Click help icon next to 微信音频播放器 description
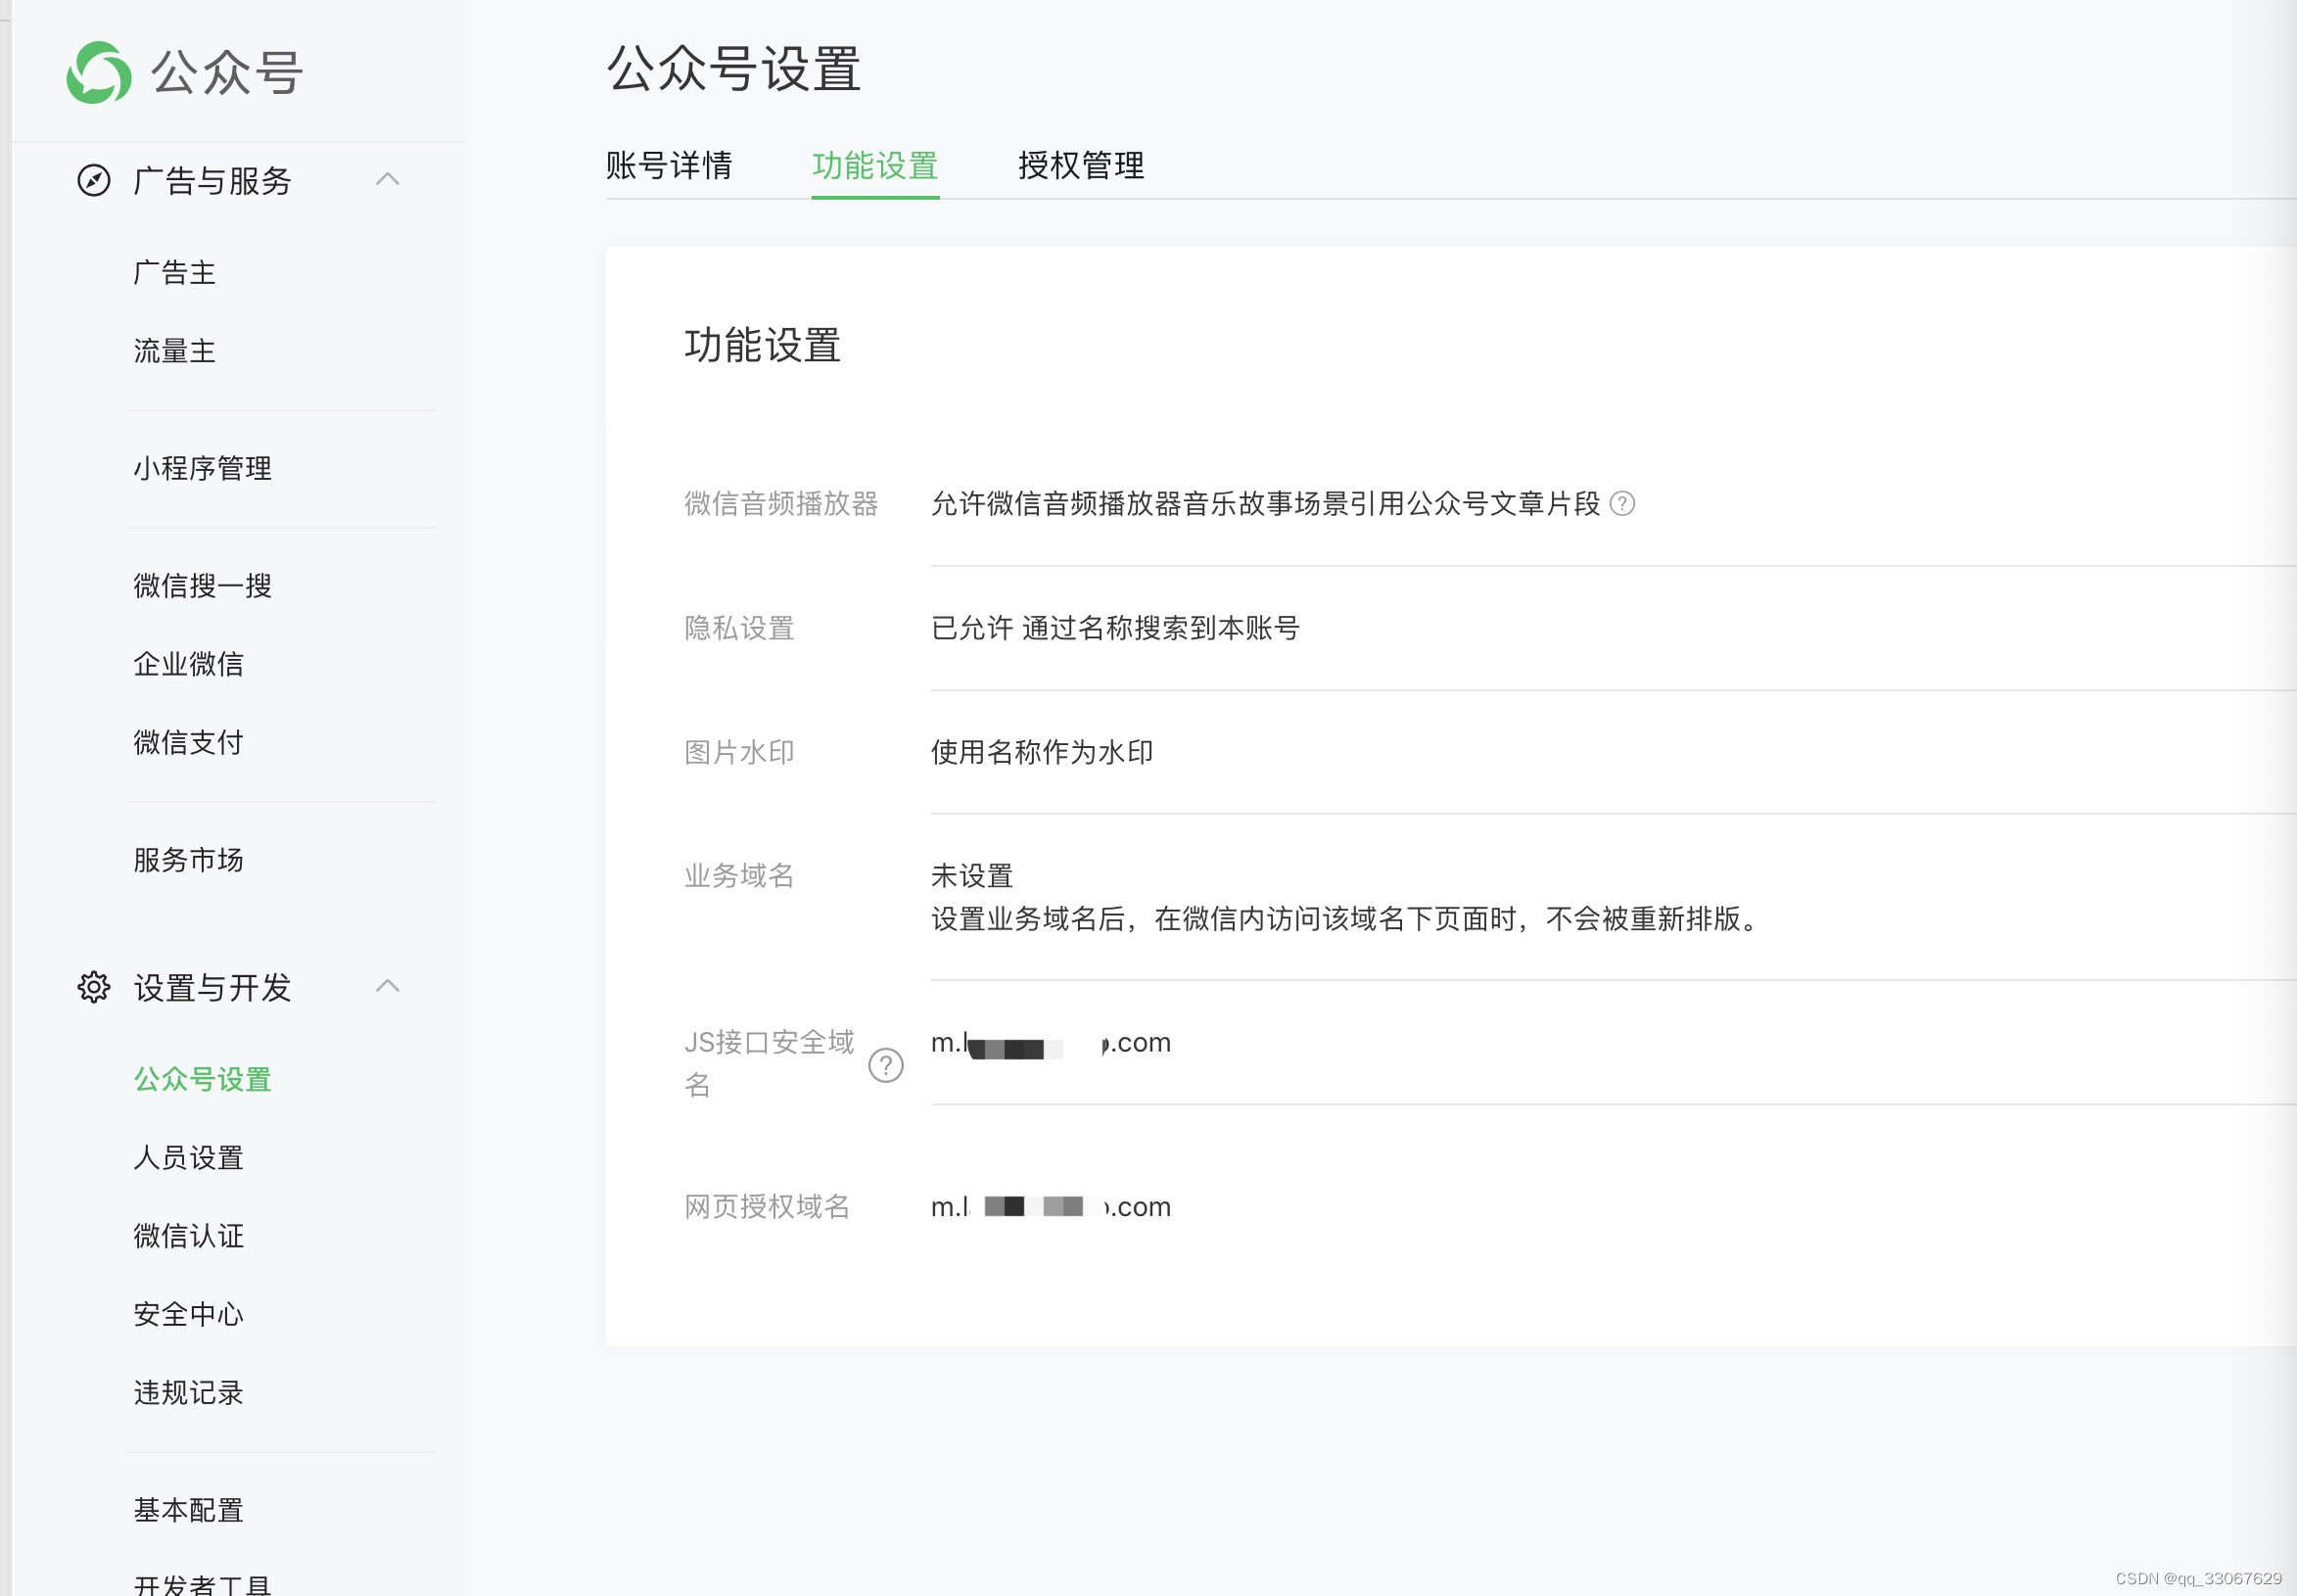 (x=1622, y=504)
